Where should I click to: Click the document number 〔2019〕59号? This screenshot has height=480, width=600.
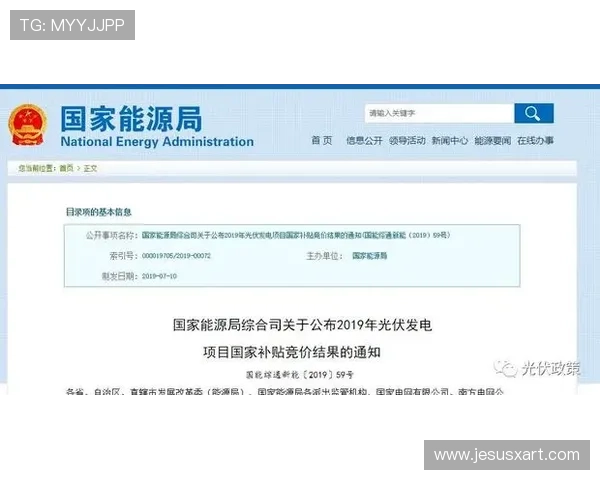[x=300, y=375]
